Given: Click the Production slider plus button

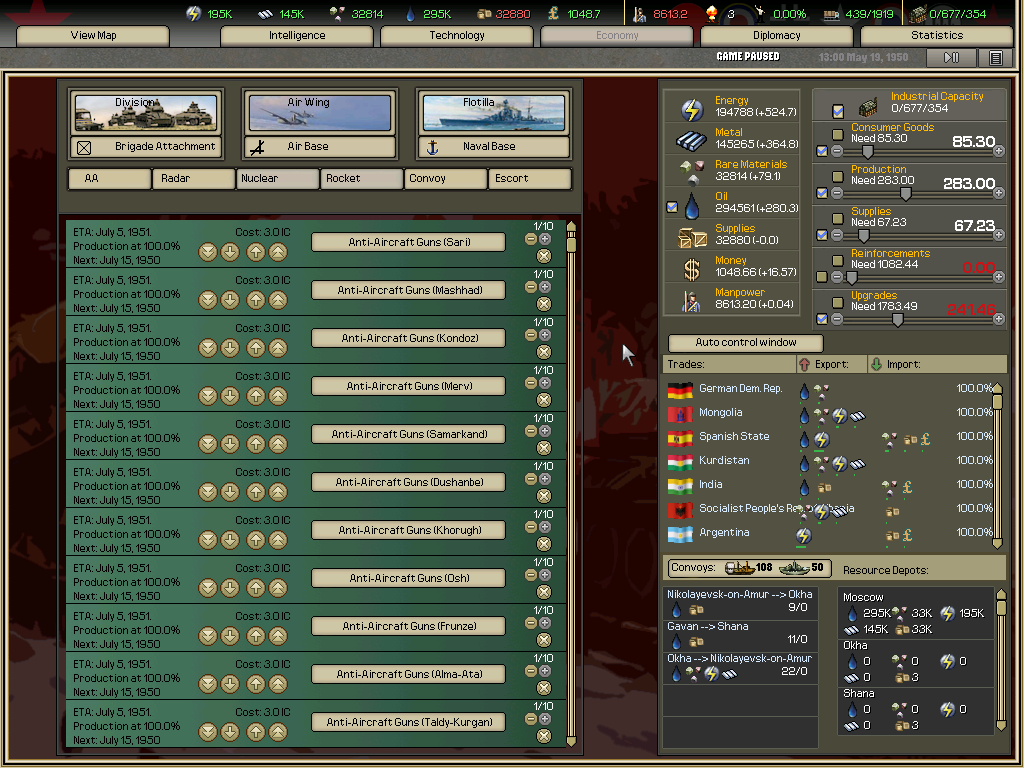Looking at the screenshot, I should (999, 193).
